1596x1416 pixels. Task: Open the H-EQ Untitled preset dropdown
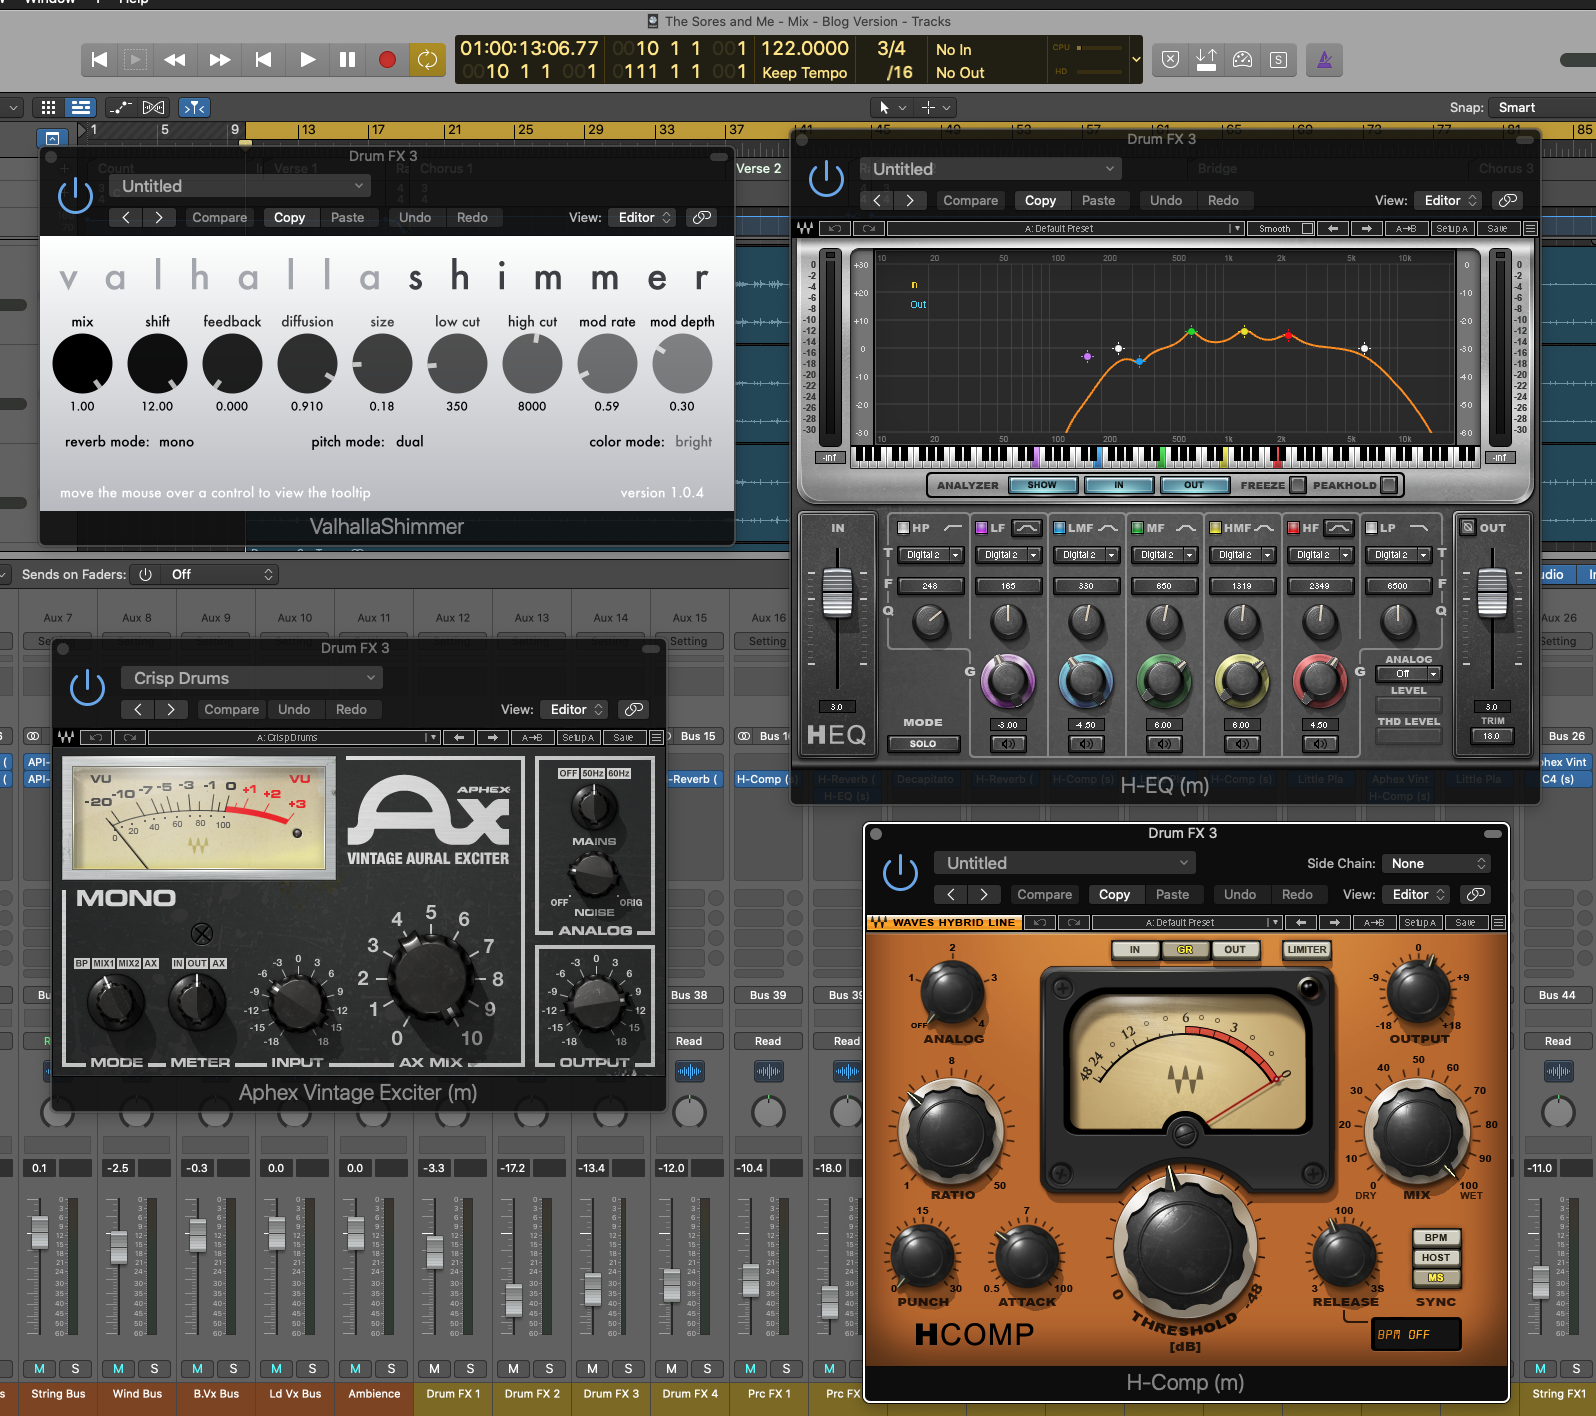click(990, 169)
